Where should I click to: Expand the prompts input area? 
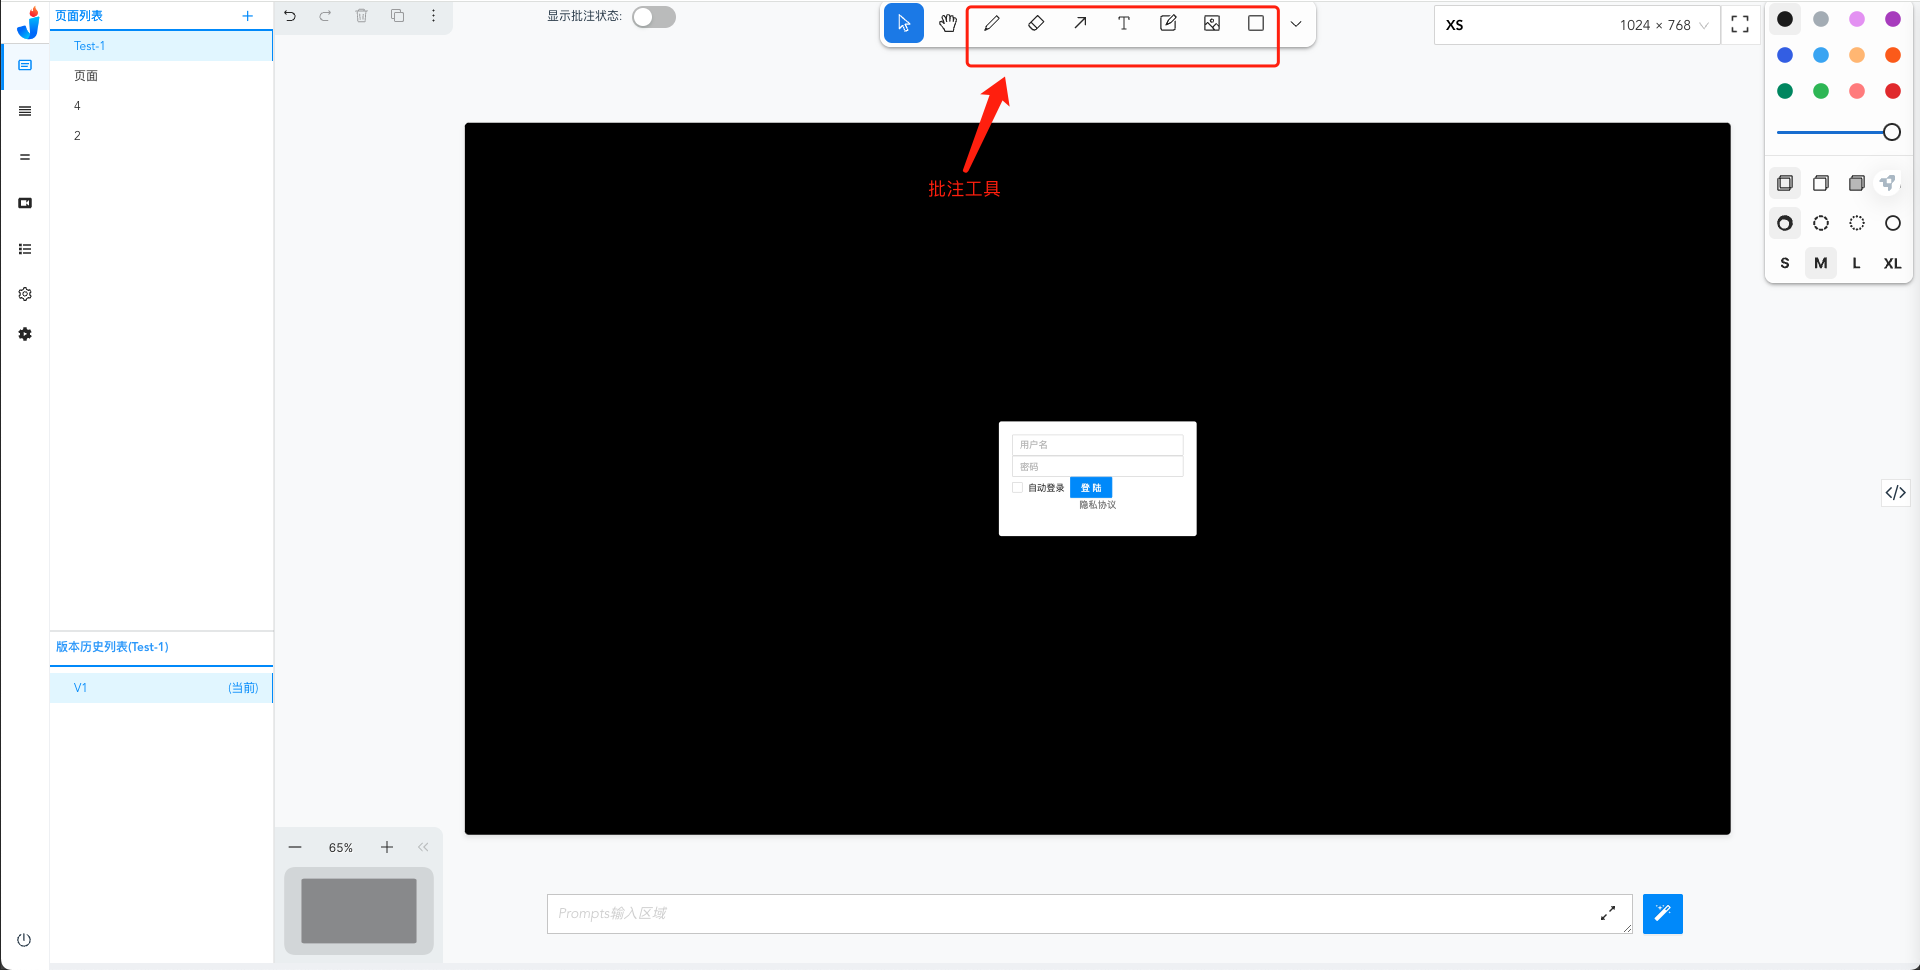[x=1608, y=913]
